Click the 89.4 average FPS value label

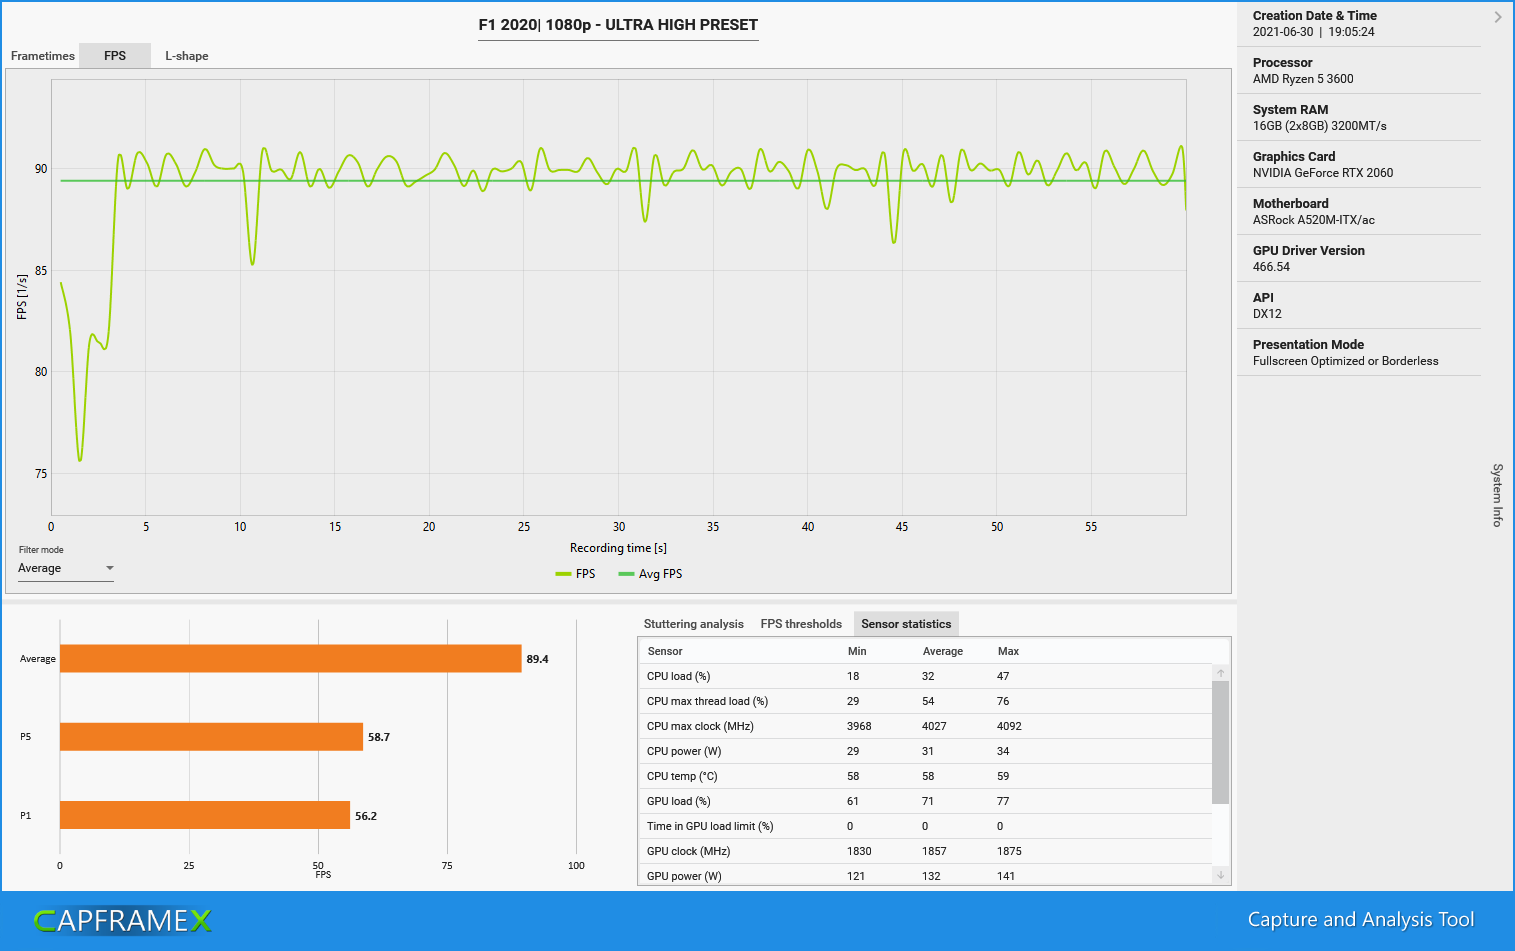click(x=537, y=659)
